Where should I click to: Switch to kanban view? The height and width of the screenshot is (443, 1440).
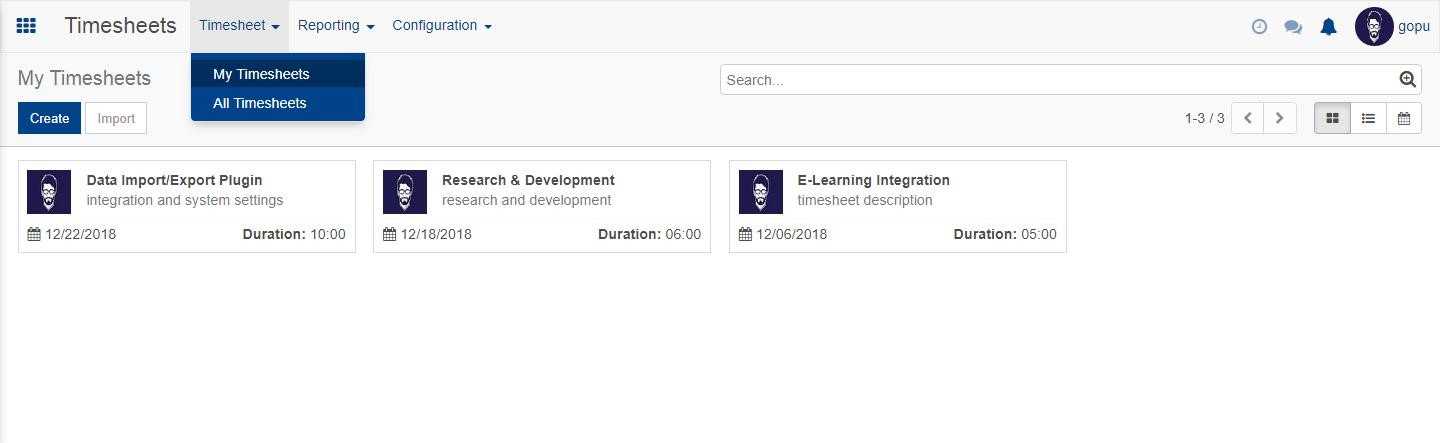click(x=1332, y=118)
